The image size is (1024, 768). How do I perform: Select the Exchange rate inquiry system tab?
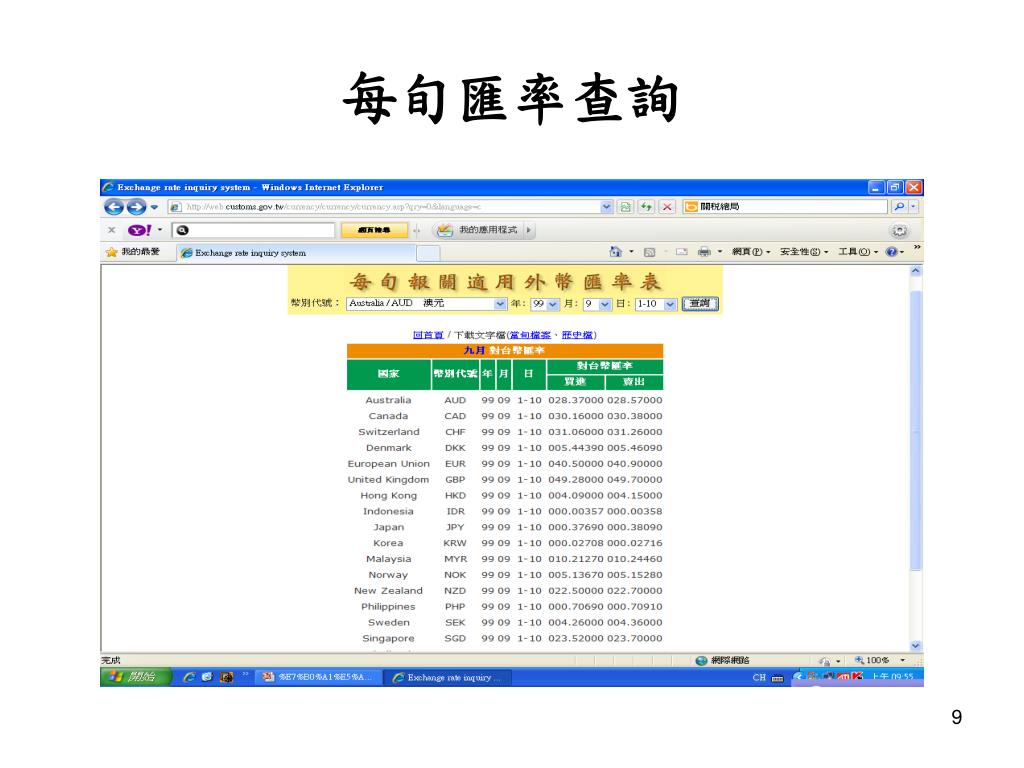point(296,253)
